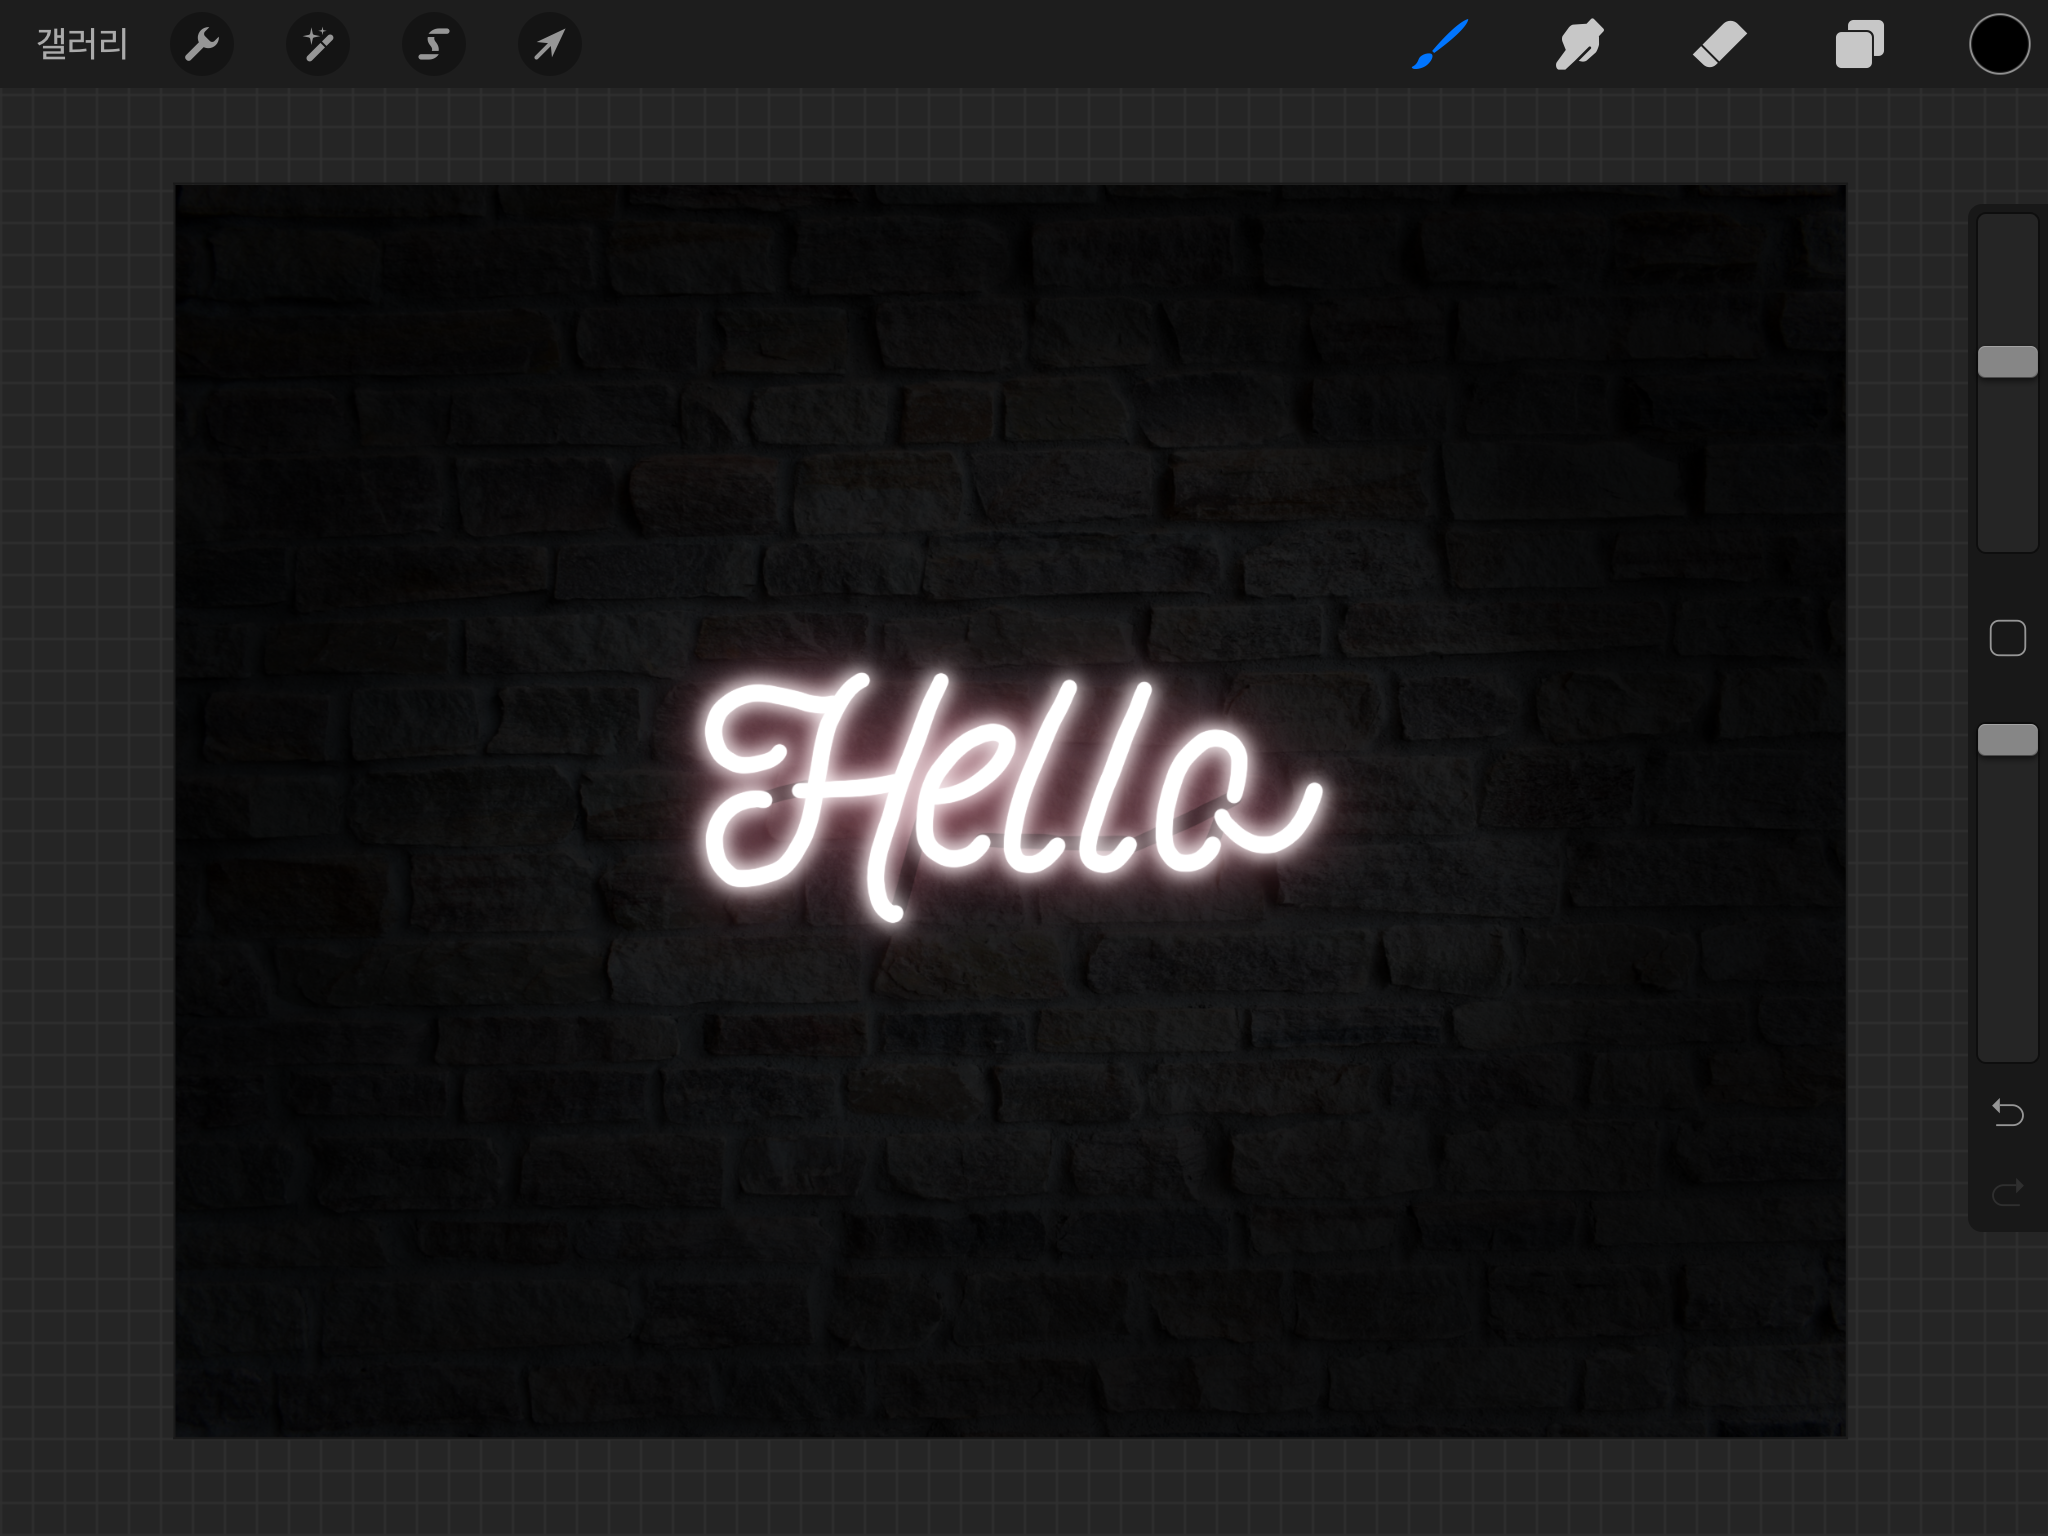2048x1536 pixels.
Task: Activate the Transform arrow tool
Action: (x=550, y=44)
